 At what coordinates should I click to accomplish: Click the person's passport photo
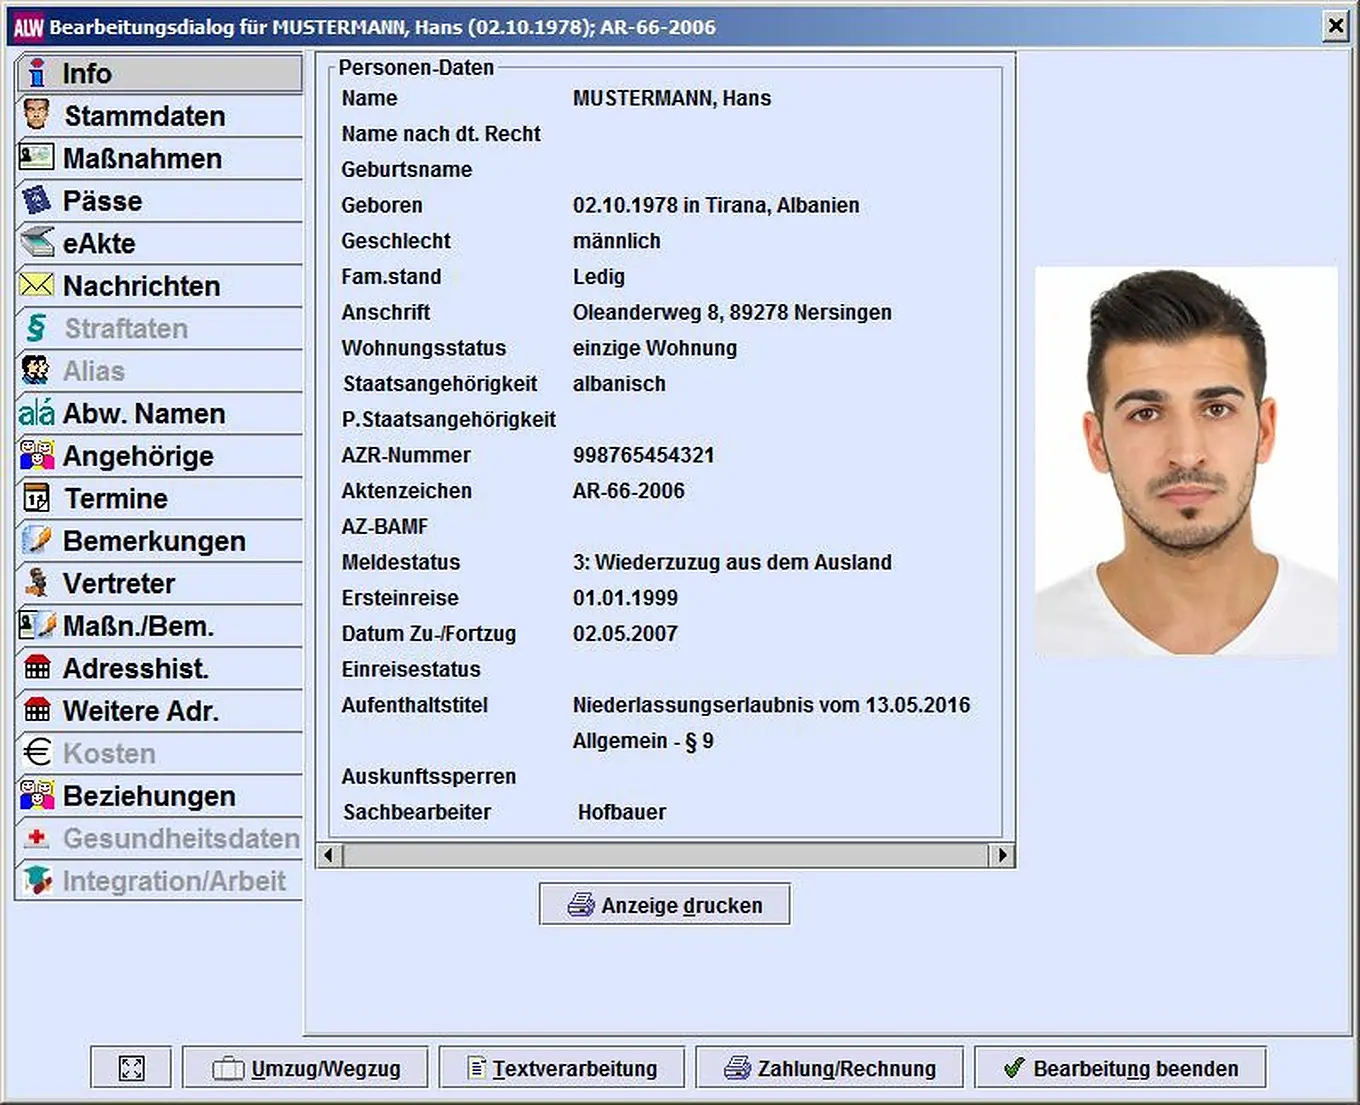(1186, 461)
